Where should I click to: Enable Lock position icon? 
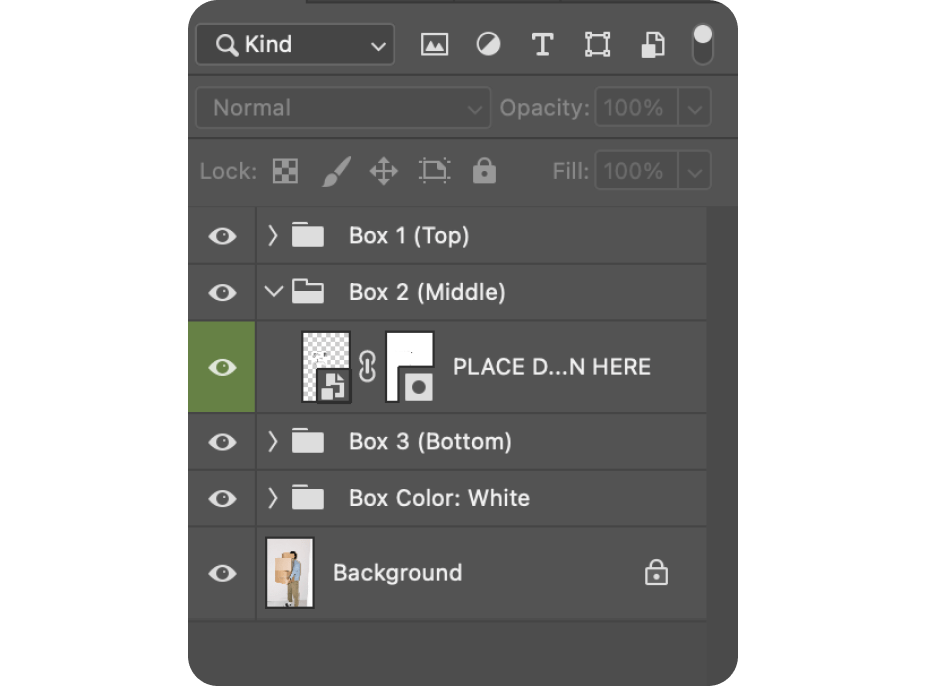[x=385, y=170]
